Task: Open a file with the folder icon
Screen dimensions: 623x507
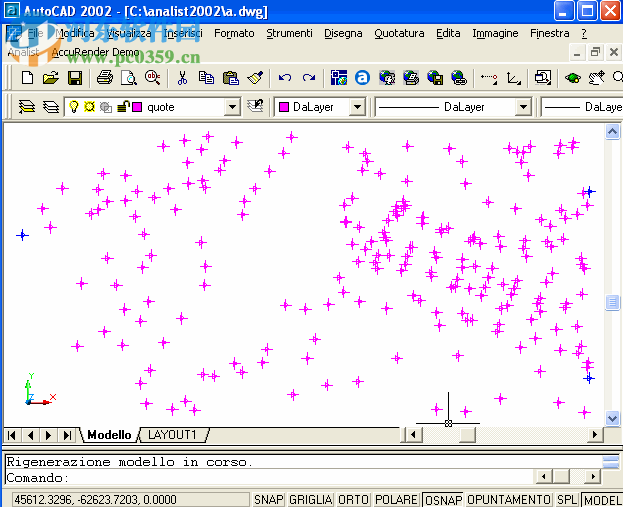Action: pyautogui.click(x=50, y=77)
